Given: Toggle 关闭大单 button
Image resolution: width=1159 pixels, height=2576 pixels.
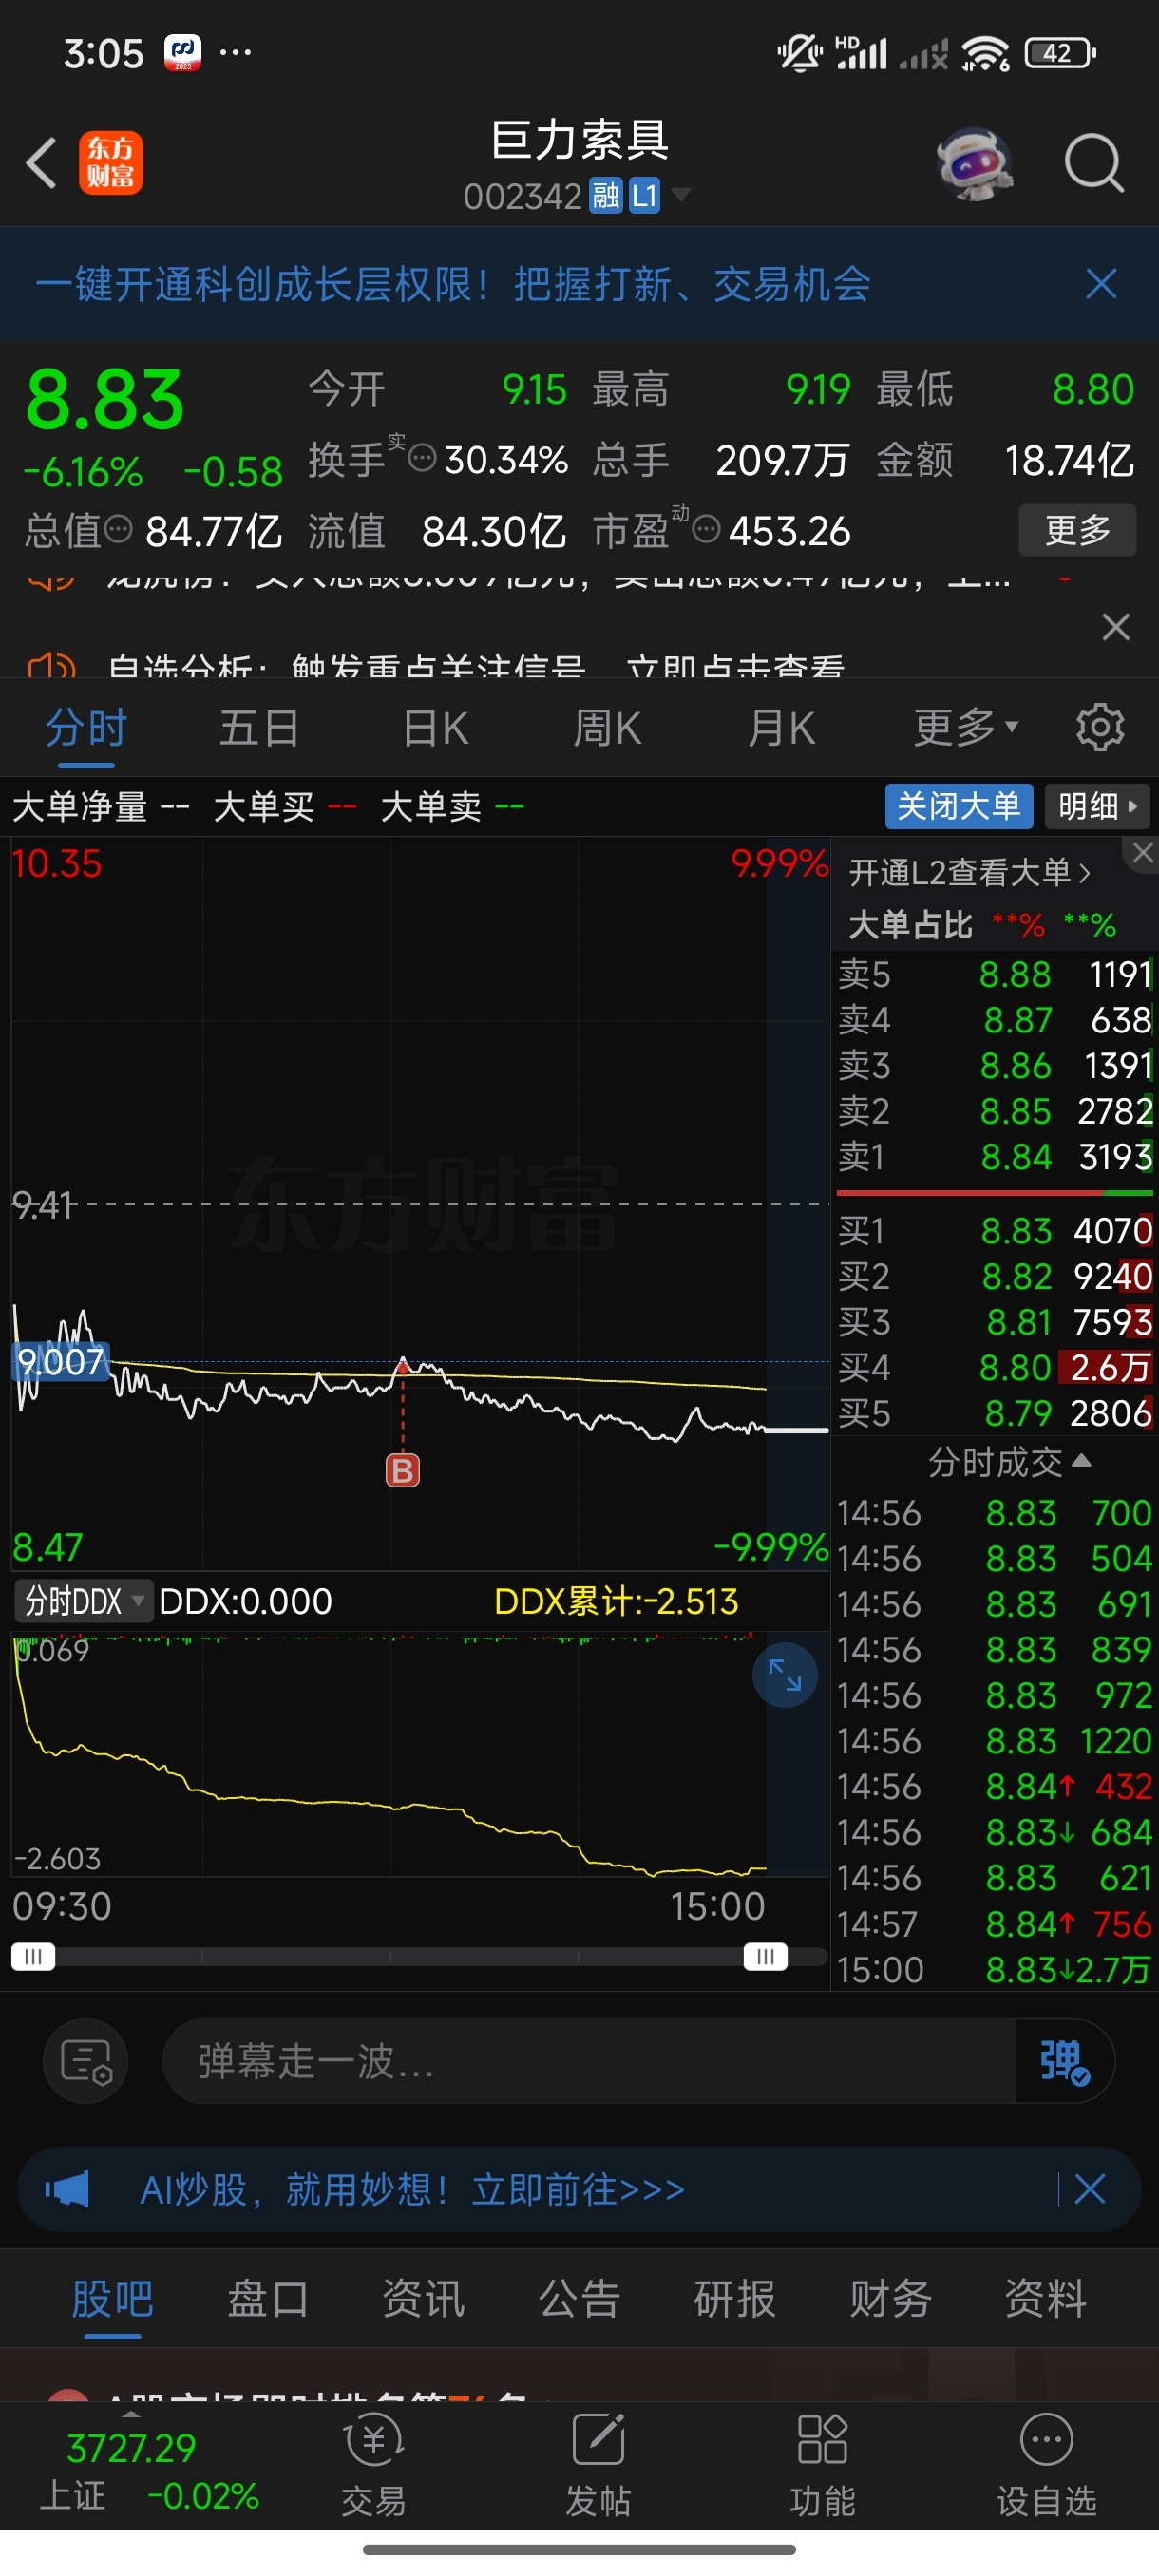Looking at the screenshot, I should click(x=958, y=806).
